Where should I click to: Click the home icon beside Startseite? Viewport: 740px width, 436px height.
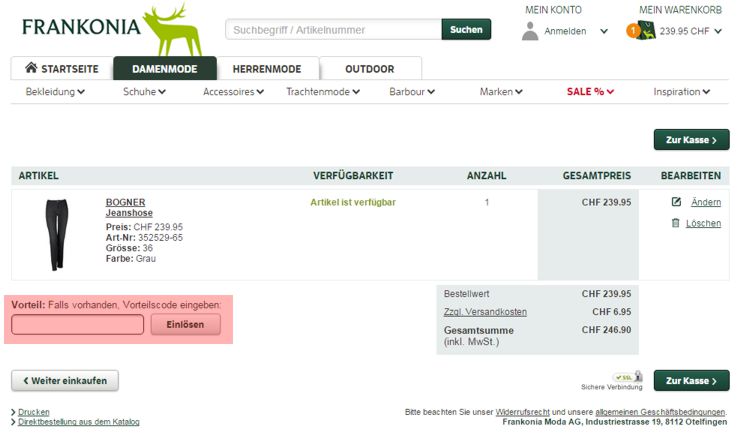(x=31, y=67)
